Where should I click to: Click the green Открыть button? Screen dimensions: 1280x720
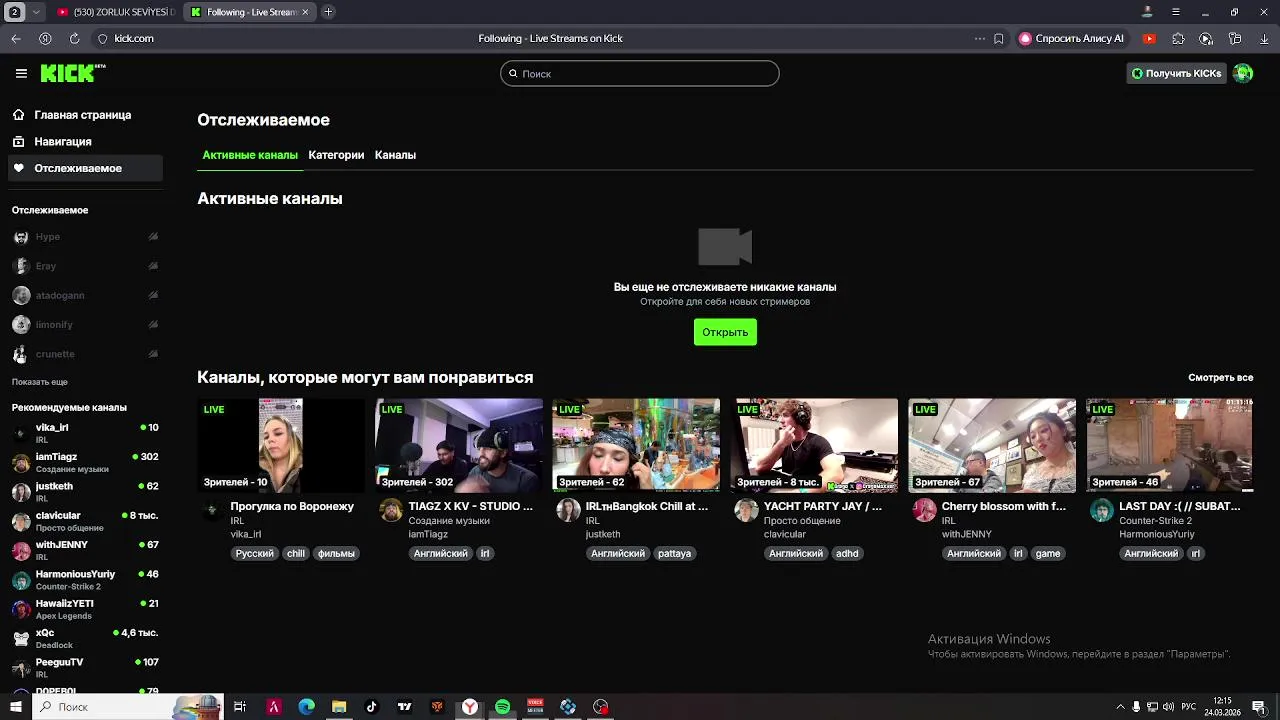725,332
